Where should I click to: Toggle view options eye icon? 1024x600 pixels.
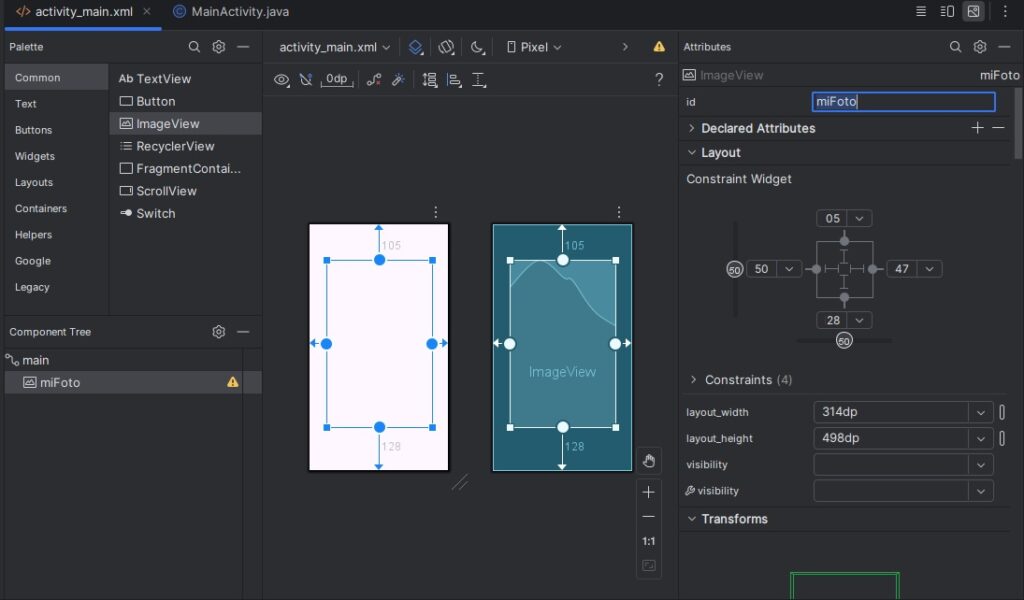(x=281, y=80)
